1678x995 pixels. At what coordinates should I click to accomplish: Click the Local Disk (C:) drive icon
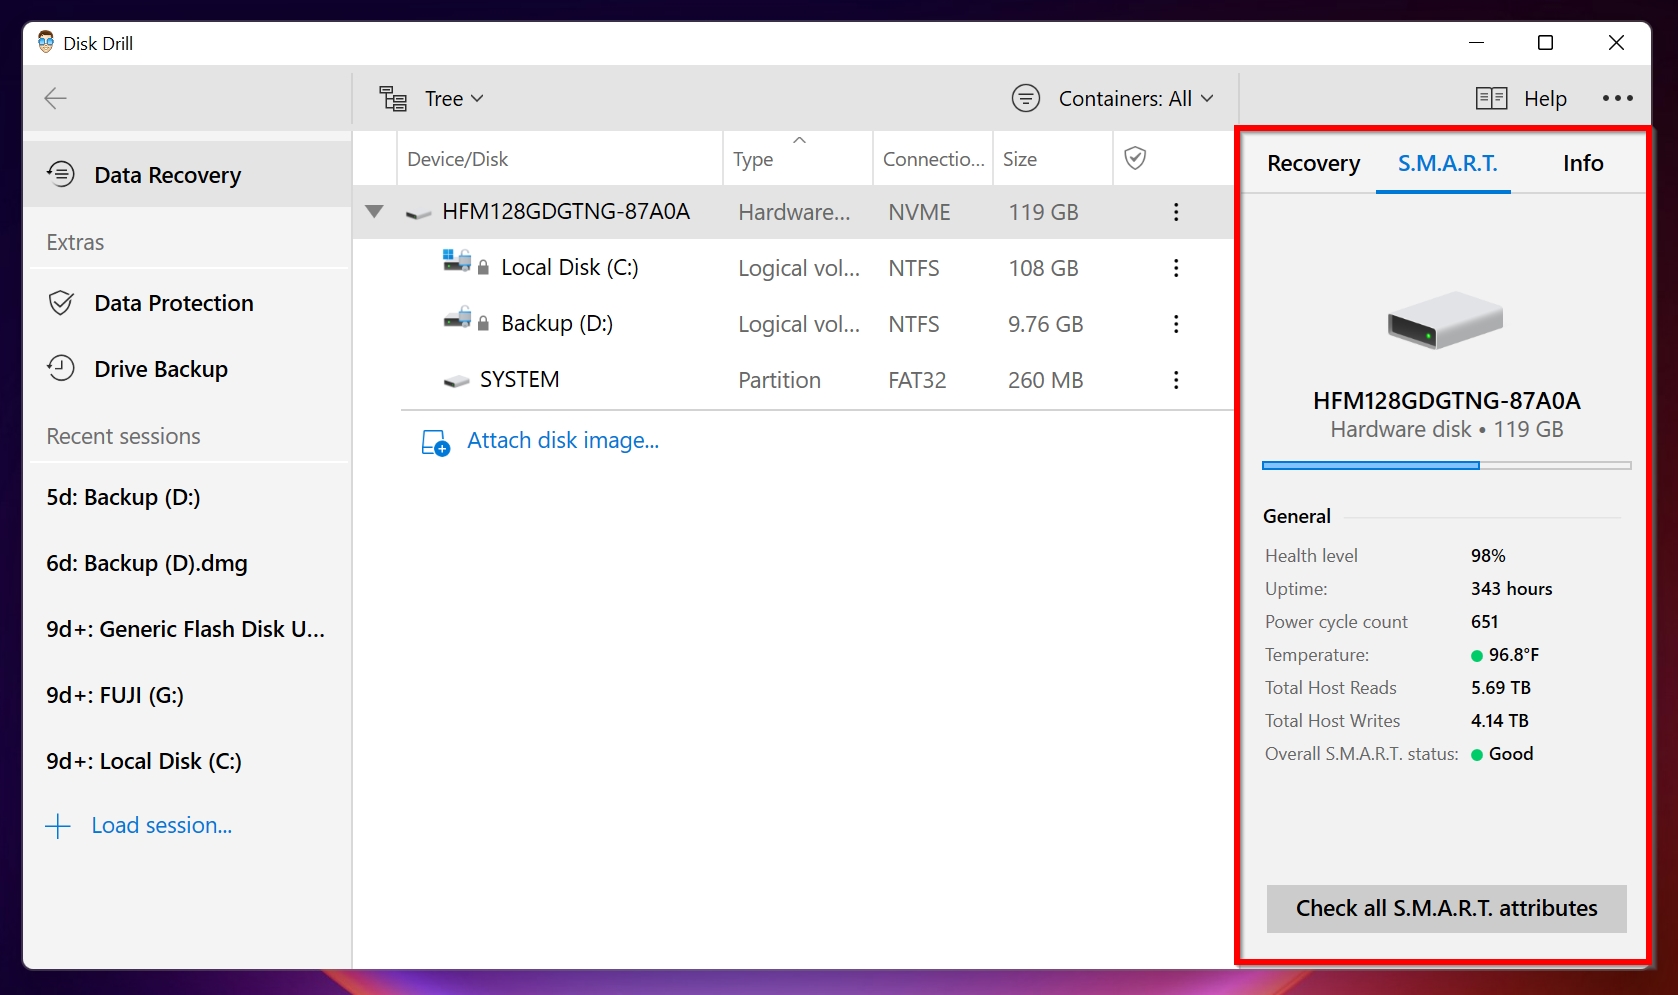tap(457, 261)
